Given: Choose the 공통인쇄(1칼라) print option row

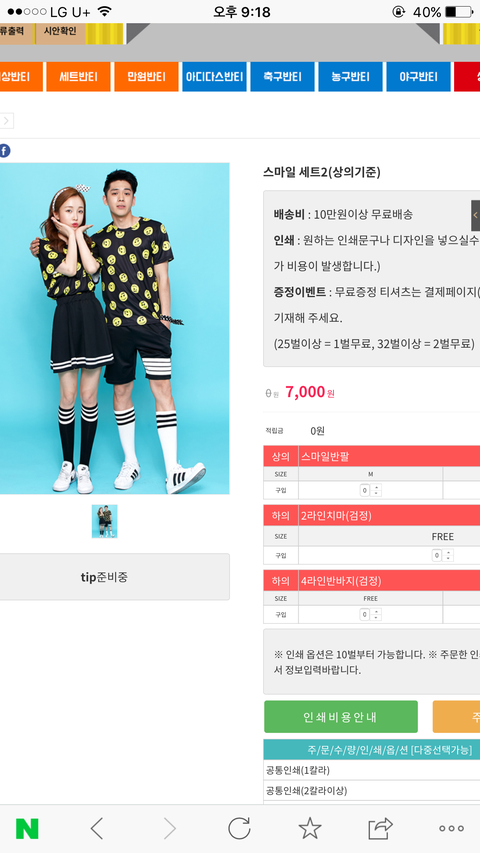Looking at the screenshot, I should tap(372, 770).
